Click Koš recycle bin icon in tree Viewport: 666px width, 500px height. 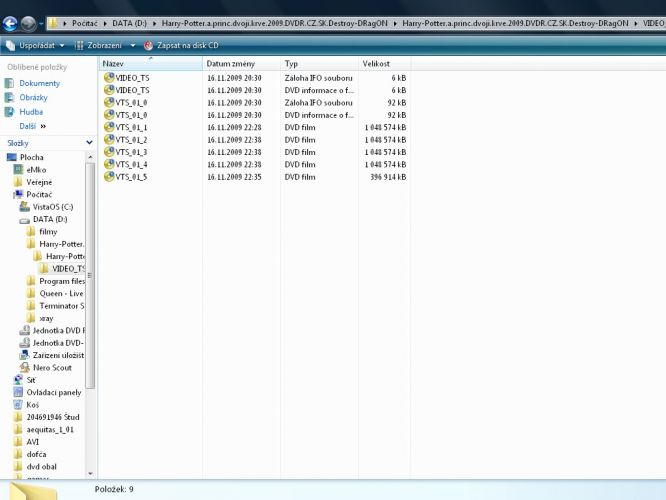pos(18,404)
